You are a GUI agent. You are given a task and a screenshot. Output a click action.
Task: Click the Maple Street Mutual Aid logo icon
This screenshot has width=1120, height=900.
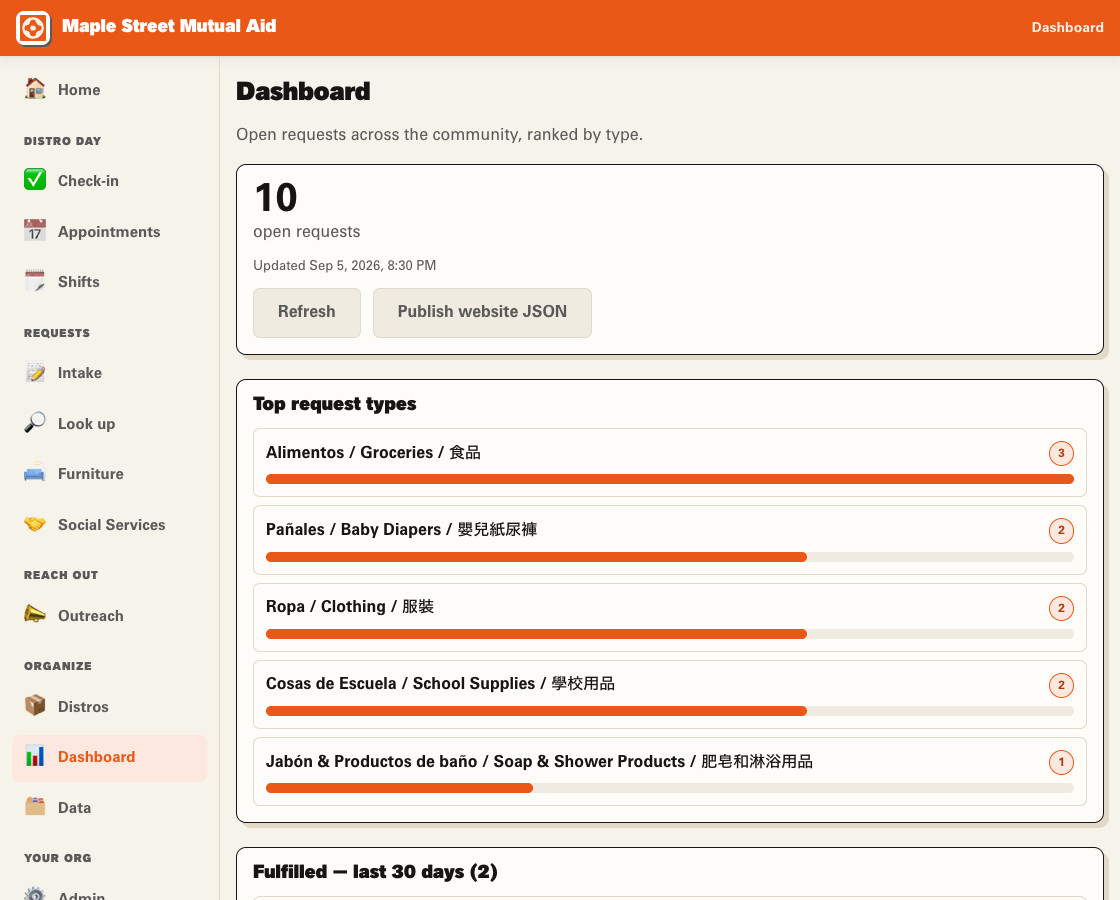coord(34,29)
